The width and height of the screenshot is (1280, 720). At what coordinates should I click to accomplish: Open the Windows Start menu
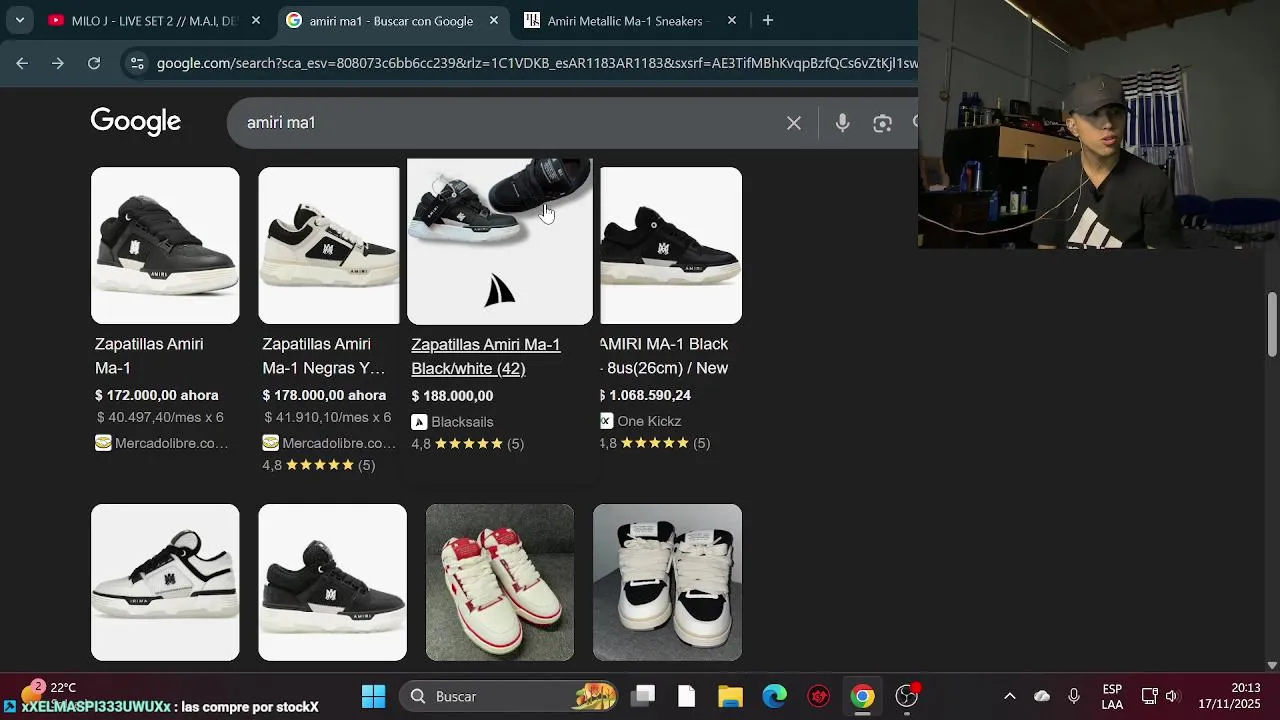[x=373, y=696]
